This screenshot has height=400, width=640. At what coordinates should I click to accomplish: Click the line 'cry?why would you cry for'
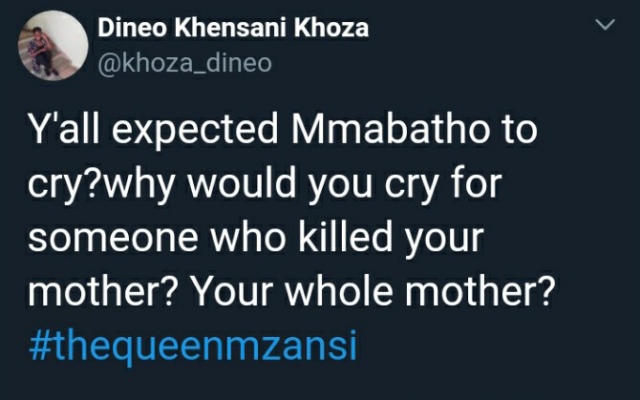click(x=264, y=186)
